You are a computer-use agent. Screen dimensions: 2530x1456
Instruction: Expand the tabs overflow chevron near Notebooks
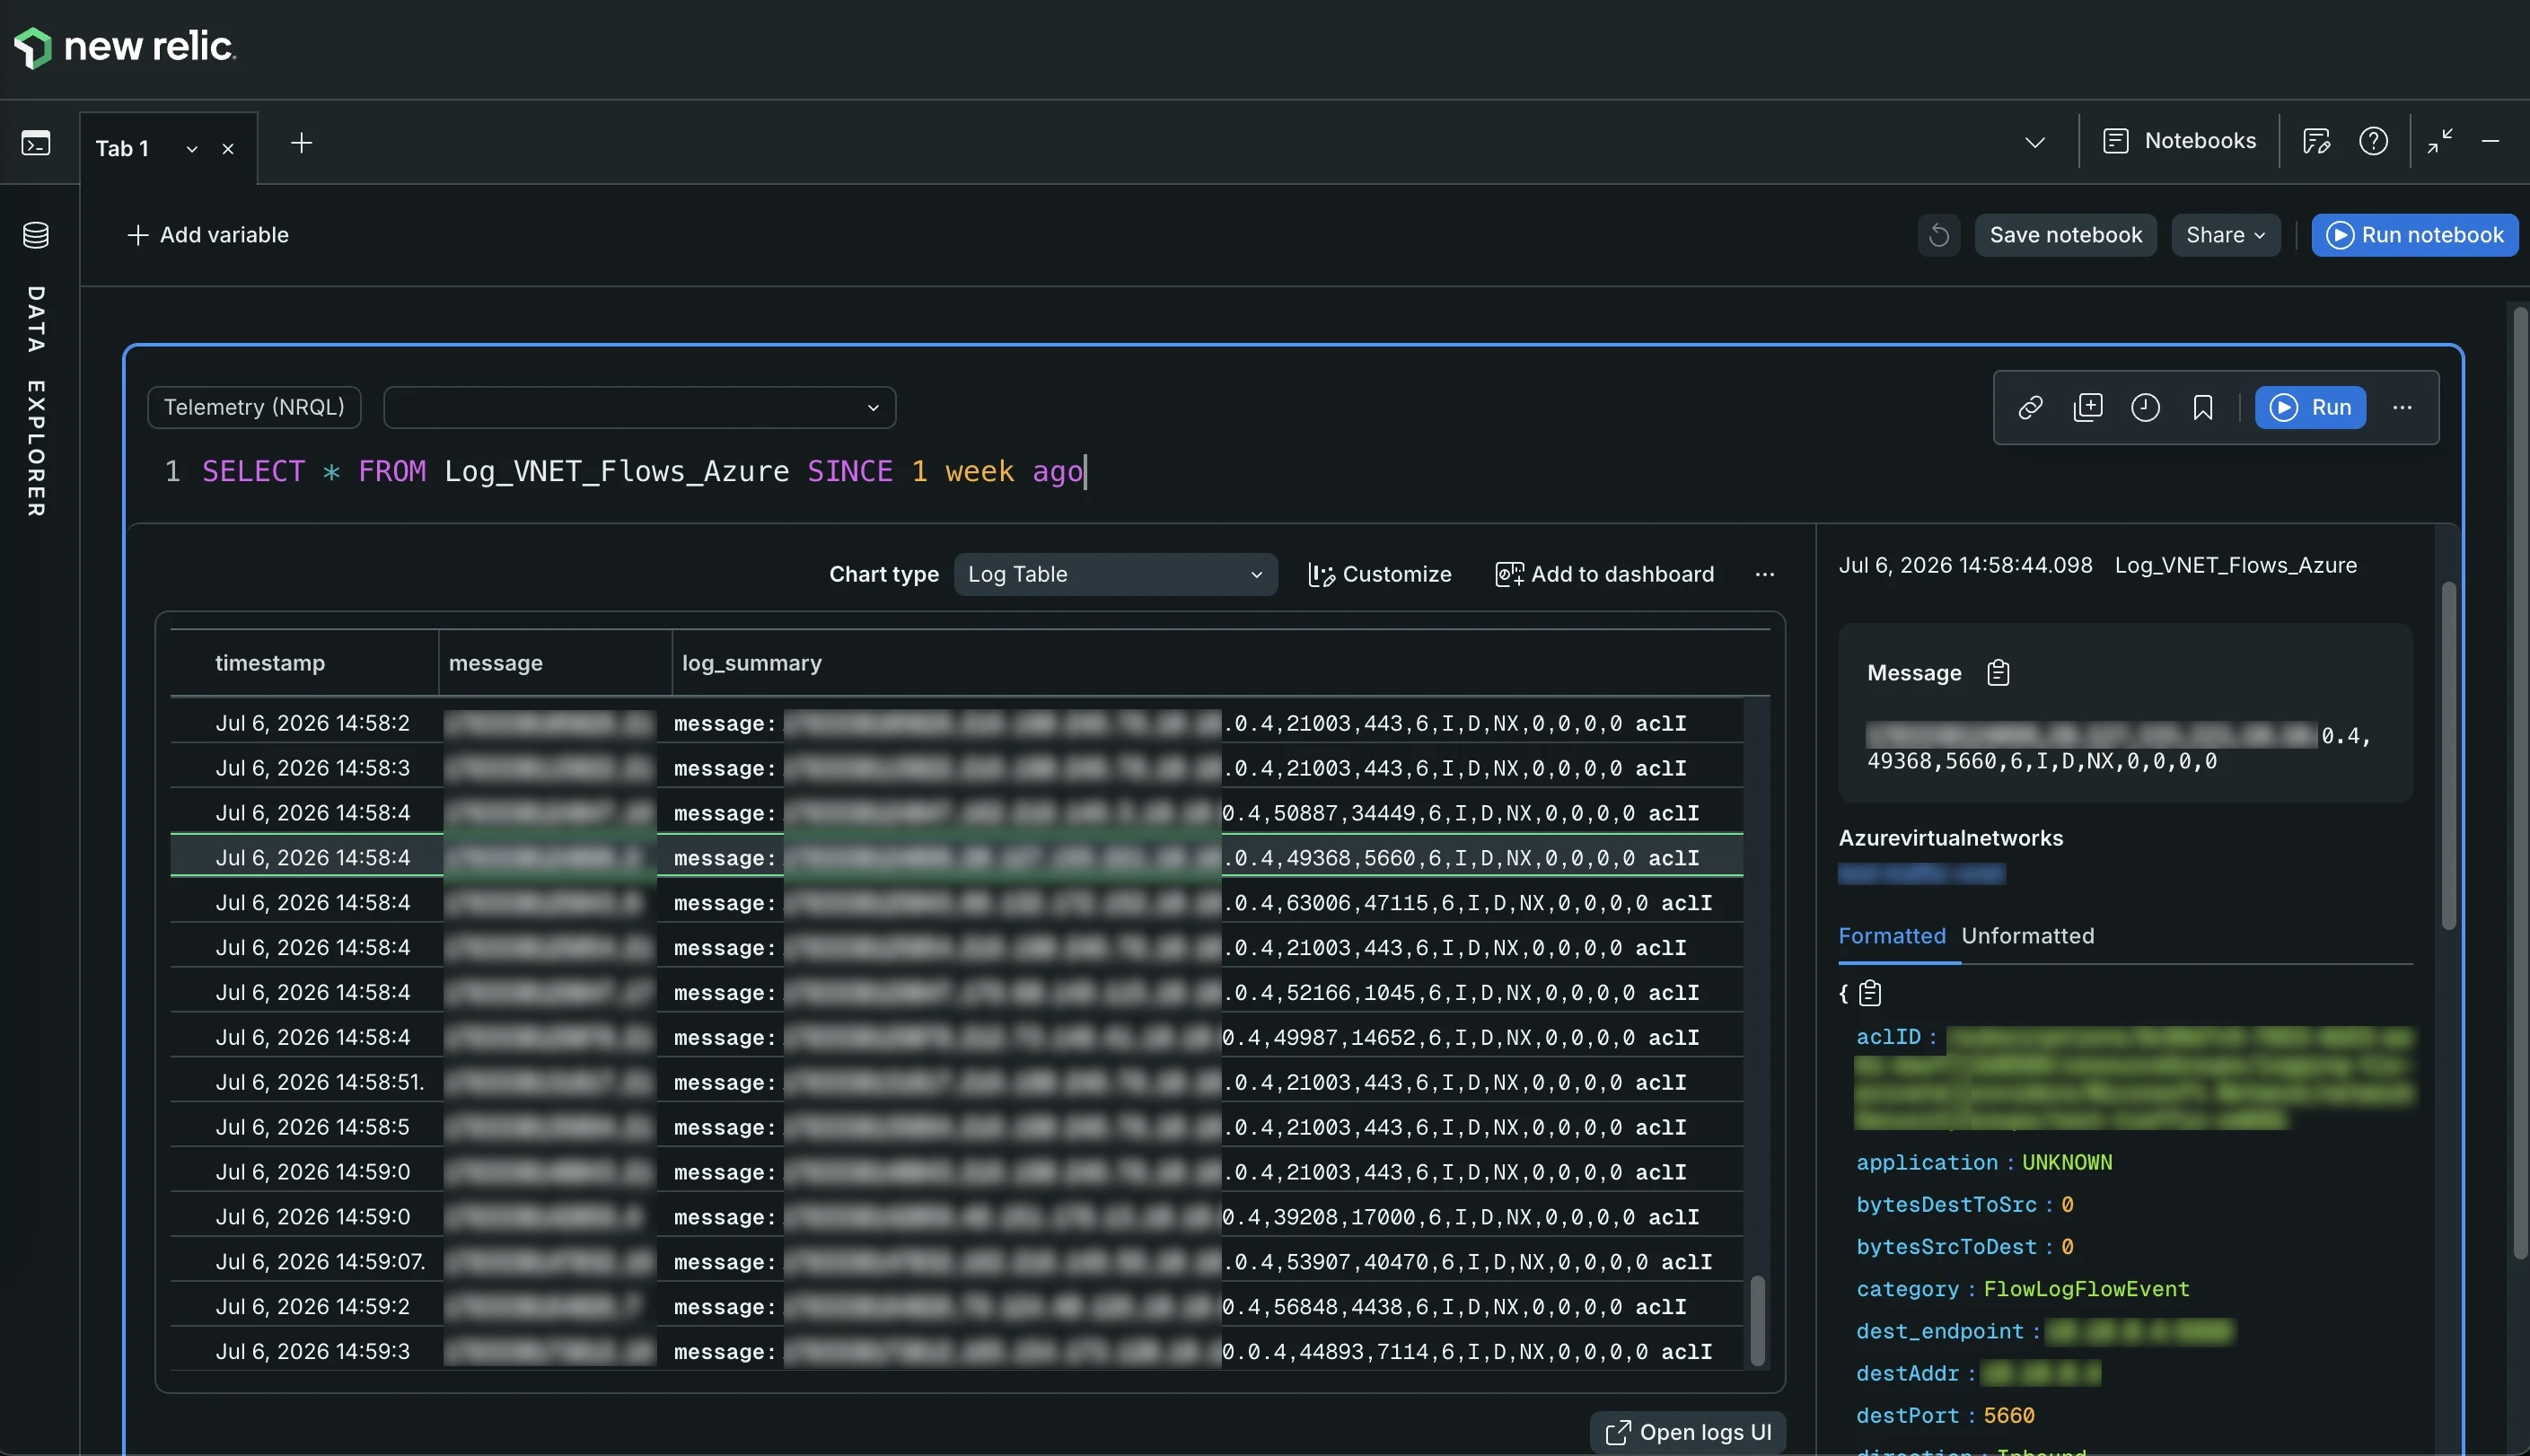click(x=2035, y=142)
